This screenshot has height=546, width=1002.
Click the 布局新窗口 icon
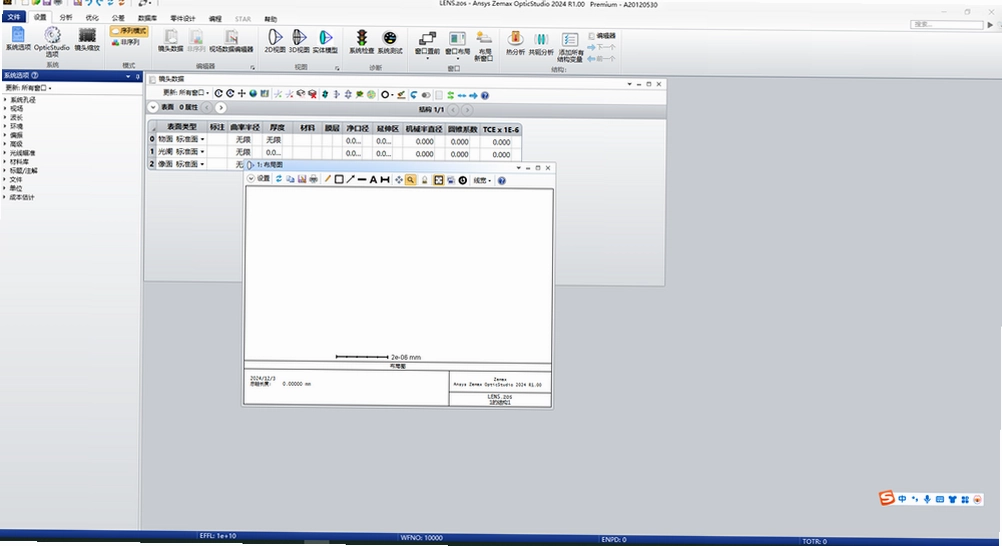point(484,46)
